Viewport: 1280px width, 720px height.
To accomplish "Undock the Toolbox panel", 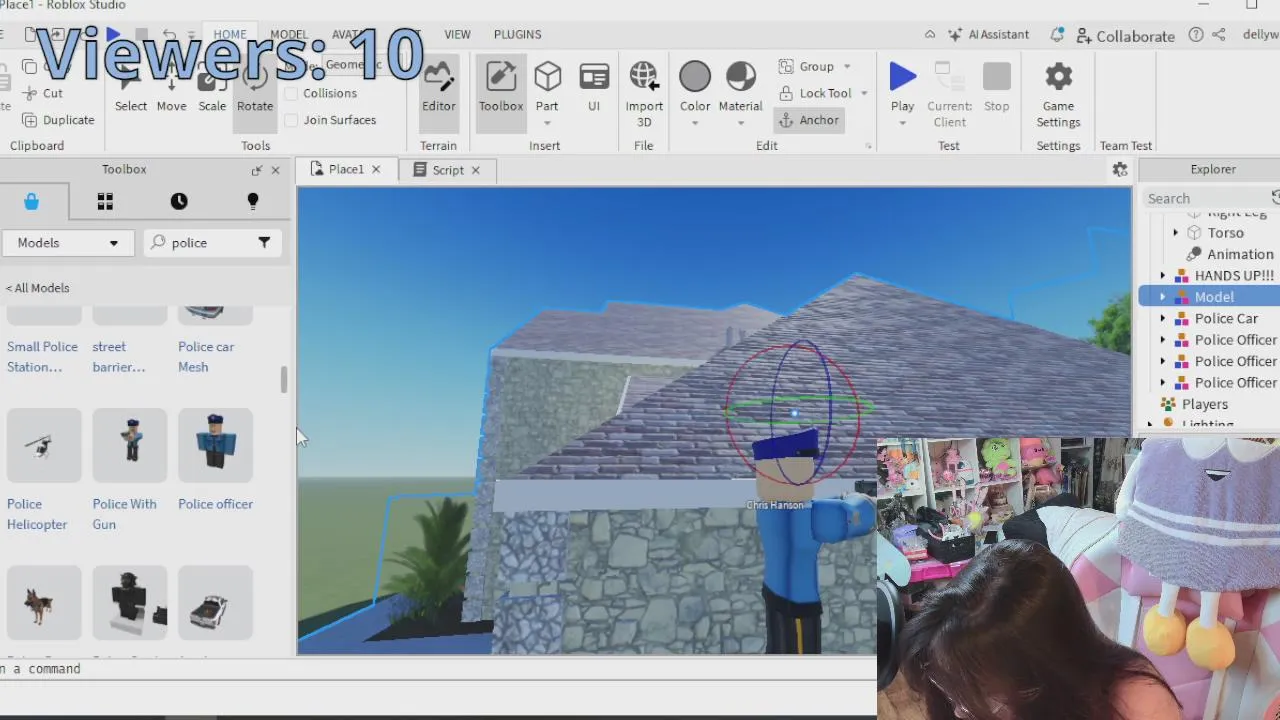I will pyautogui.click(x=256, y=170).
